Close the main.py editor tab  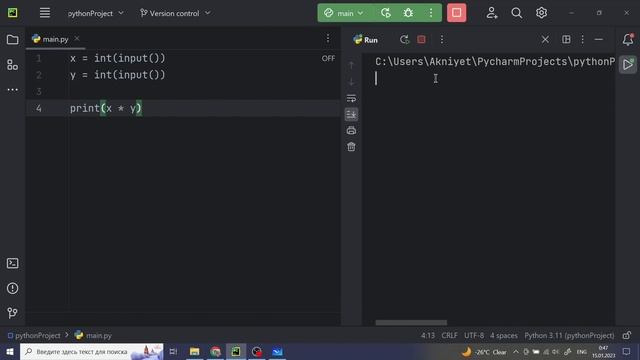(x=77, y=39)
